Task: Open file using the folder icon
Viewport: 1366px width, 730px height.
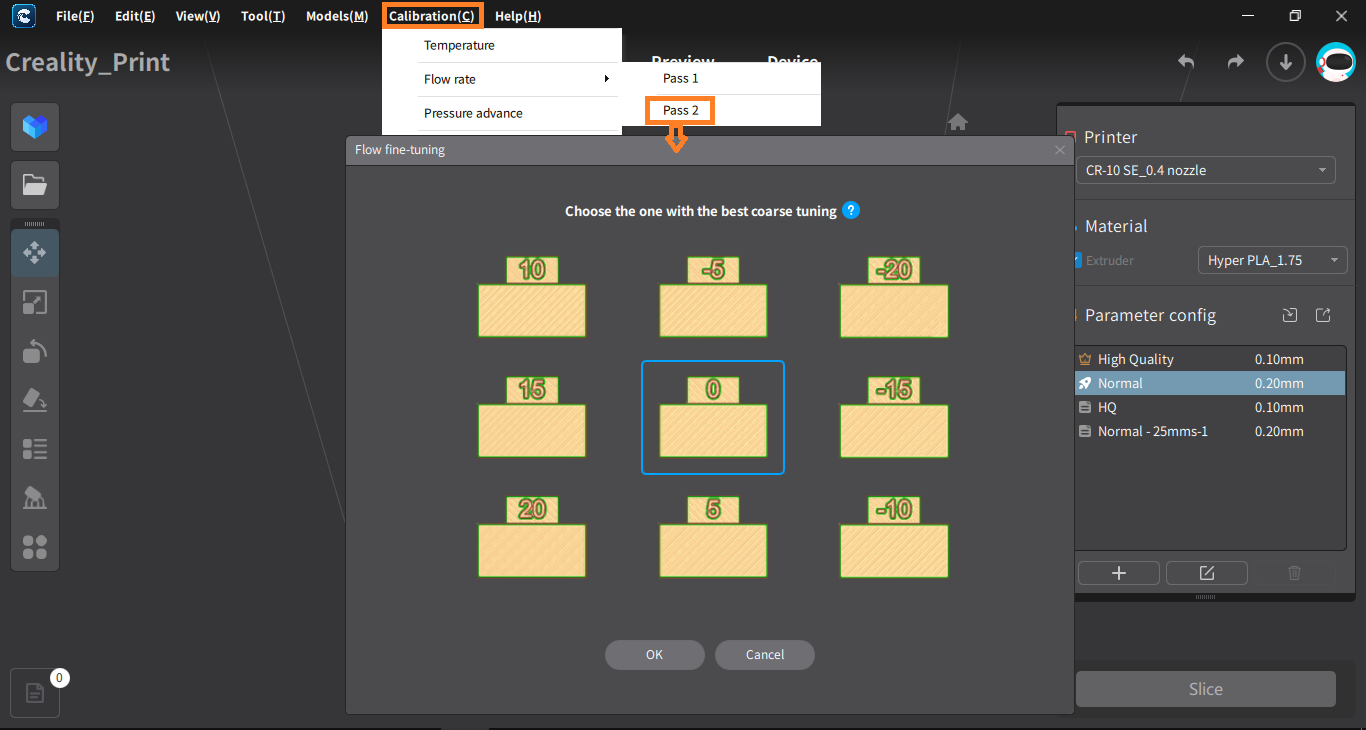Action: pyautogui.click(x=35, y=185)
